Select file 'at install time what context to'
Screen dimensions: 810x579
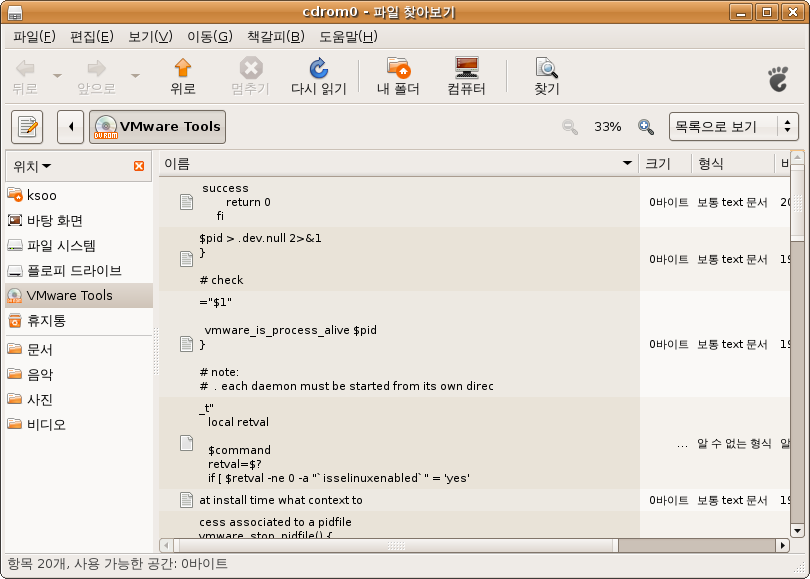(x=281, y=500)
